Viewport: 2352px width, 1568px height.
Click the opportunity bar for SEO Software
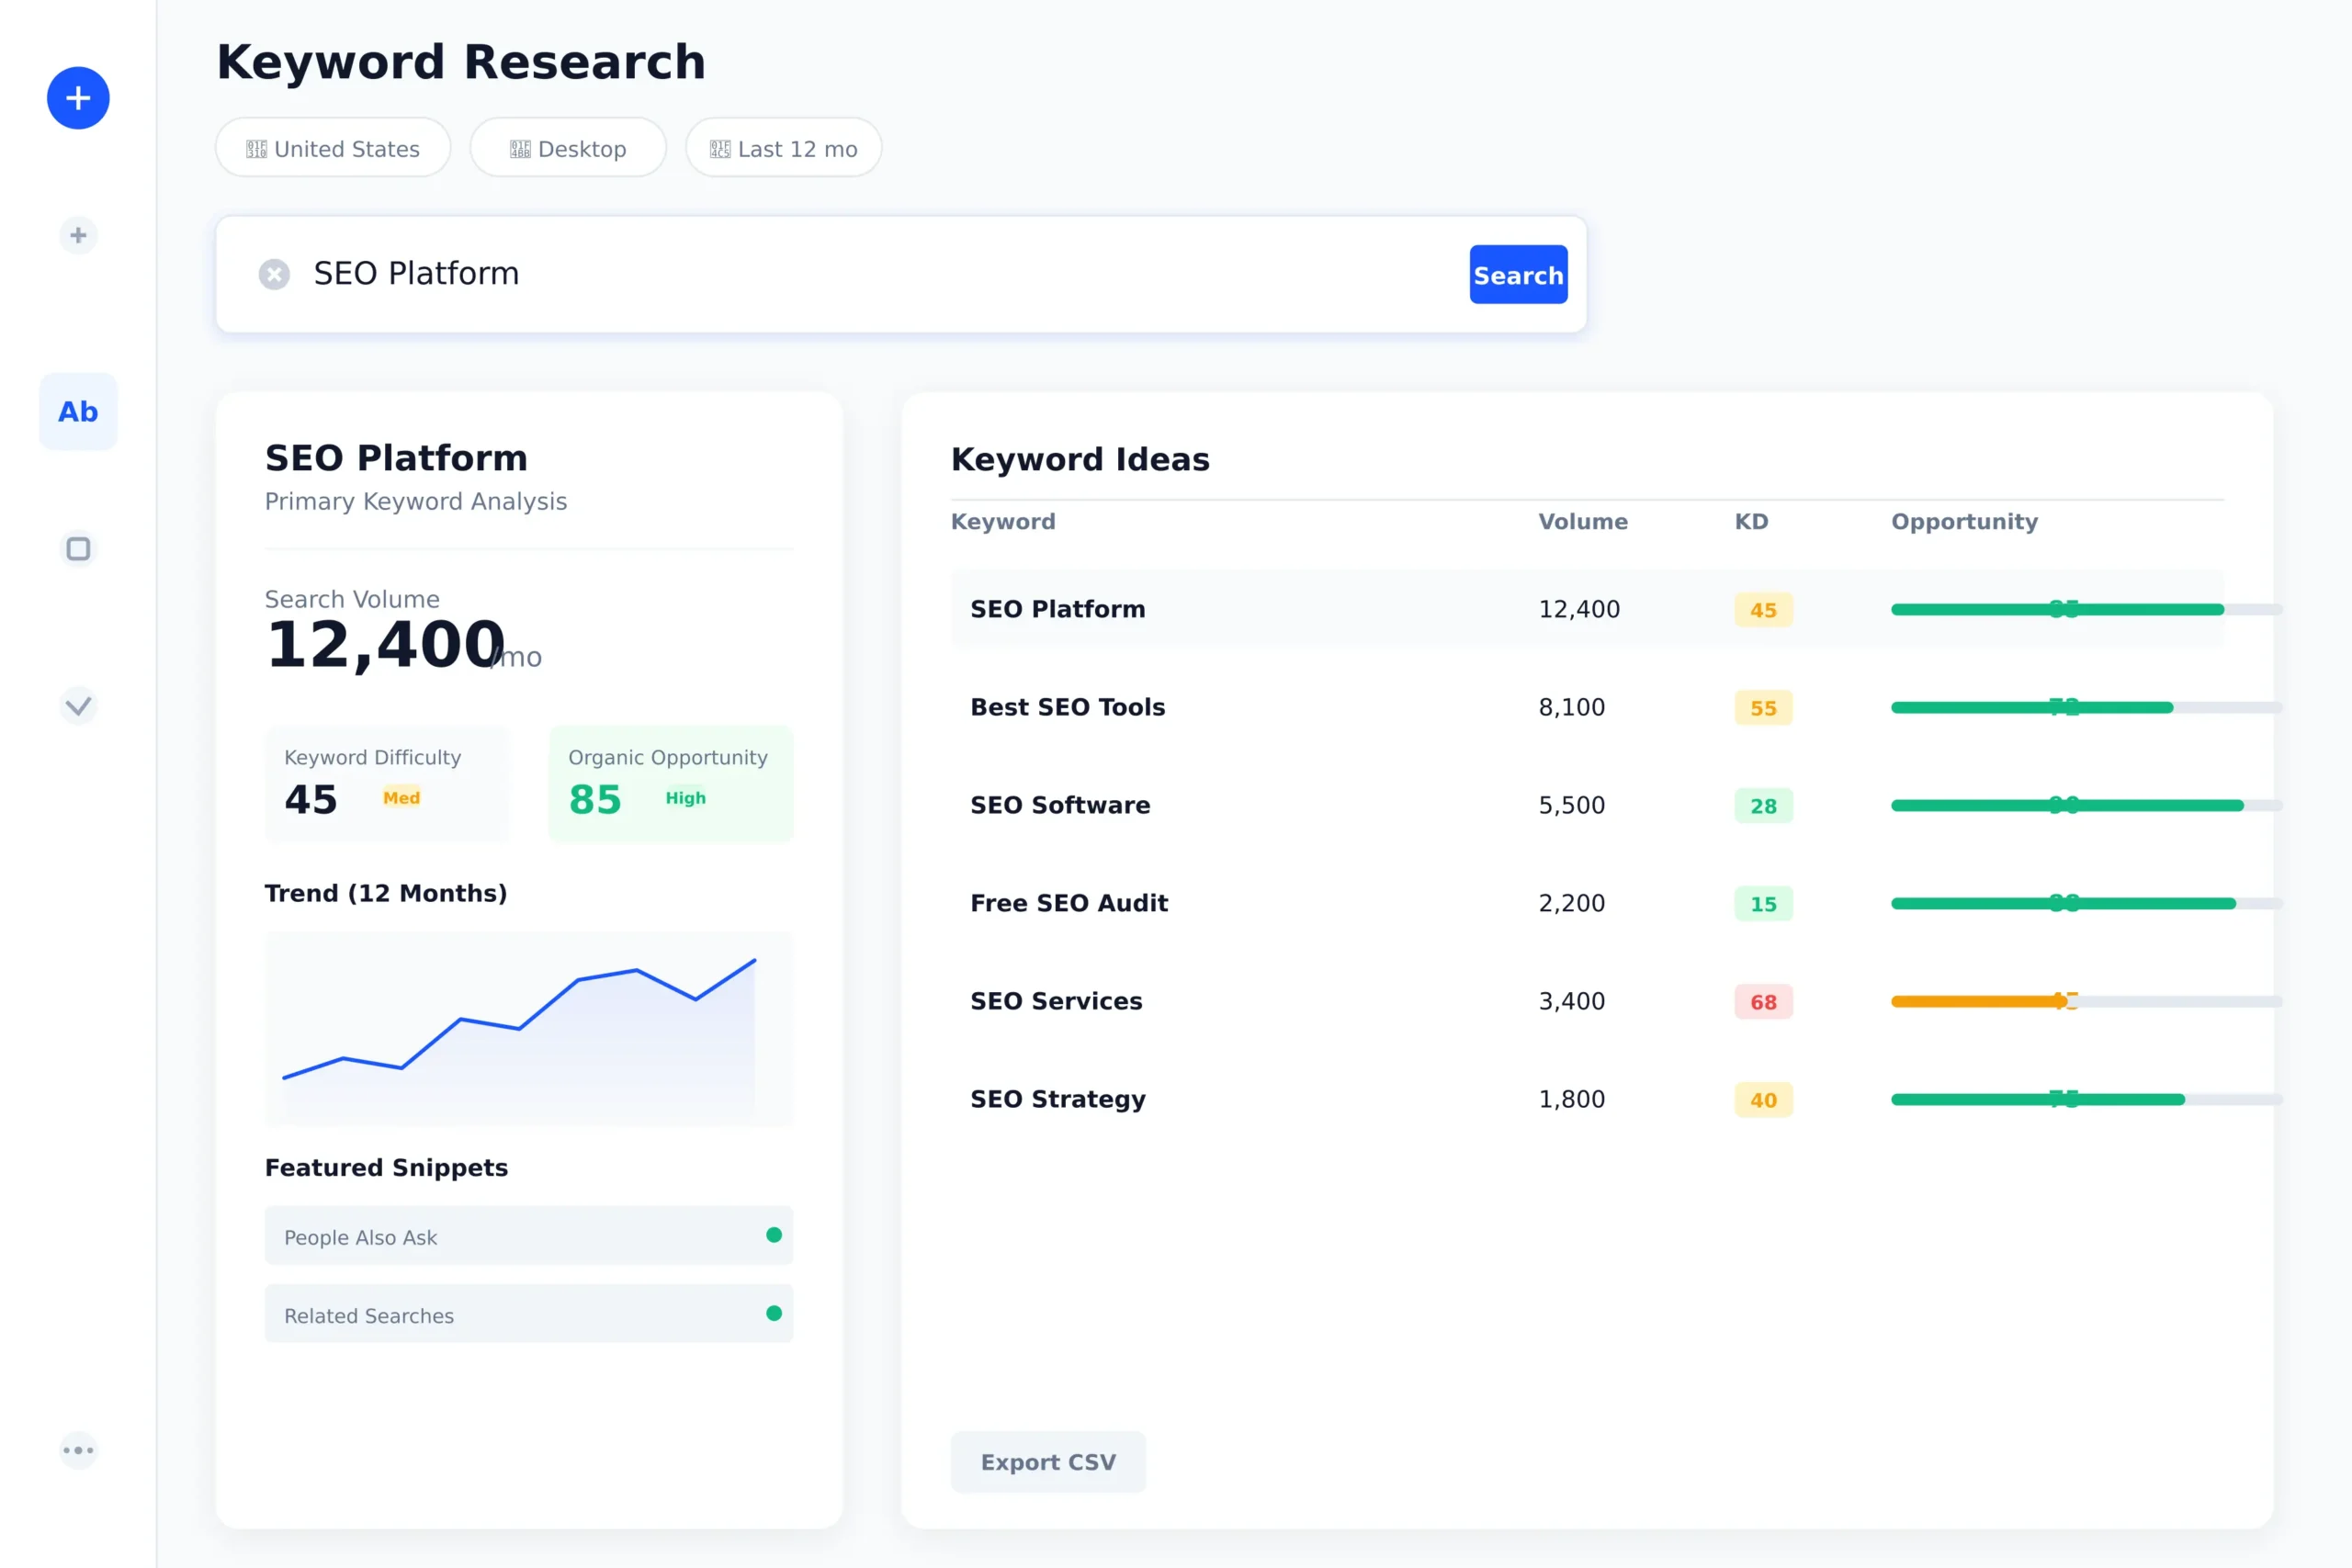click(2086, 805)
